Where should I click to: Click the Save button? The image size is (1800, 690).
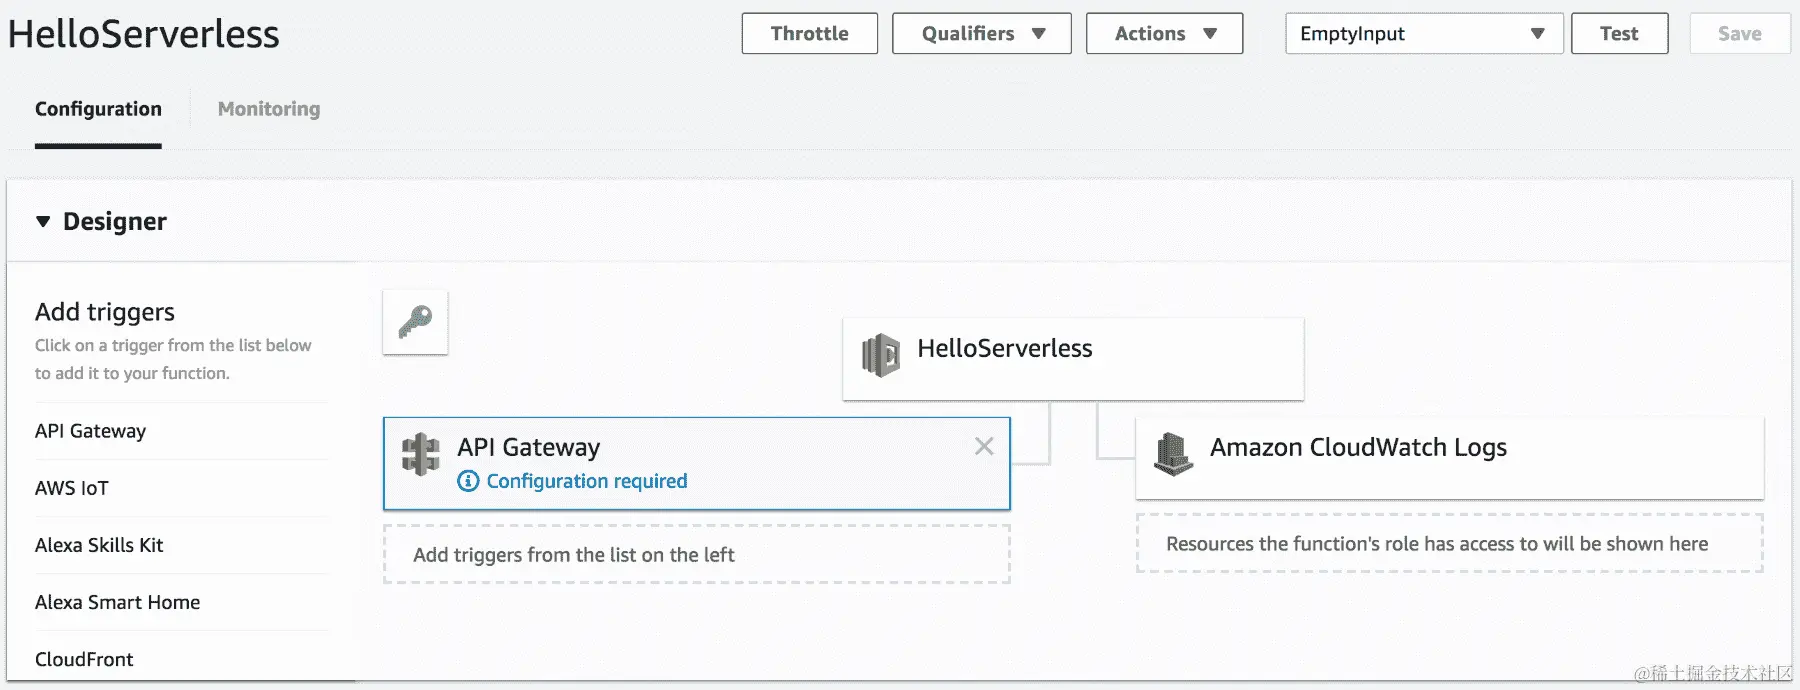(1739, 34)
